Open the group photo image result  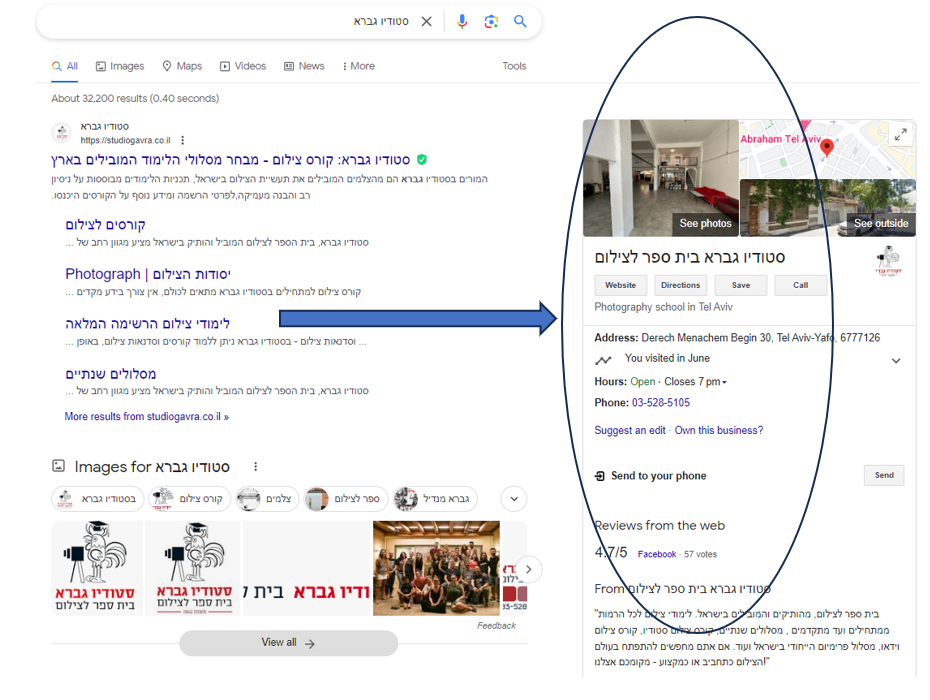(x=437, y=568)
